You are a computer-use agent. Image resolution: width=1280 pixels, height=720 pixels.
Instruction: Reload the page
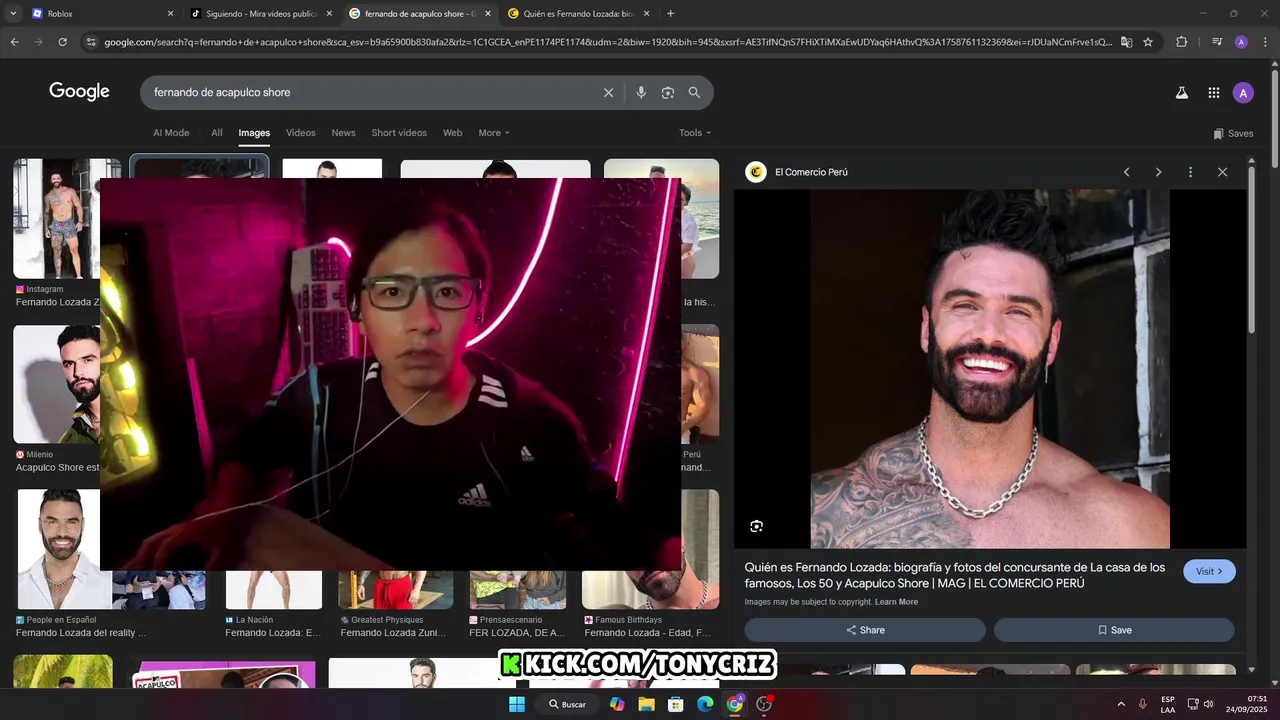pos(62,42)
